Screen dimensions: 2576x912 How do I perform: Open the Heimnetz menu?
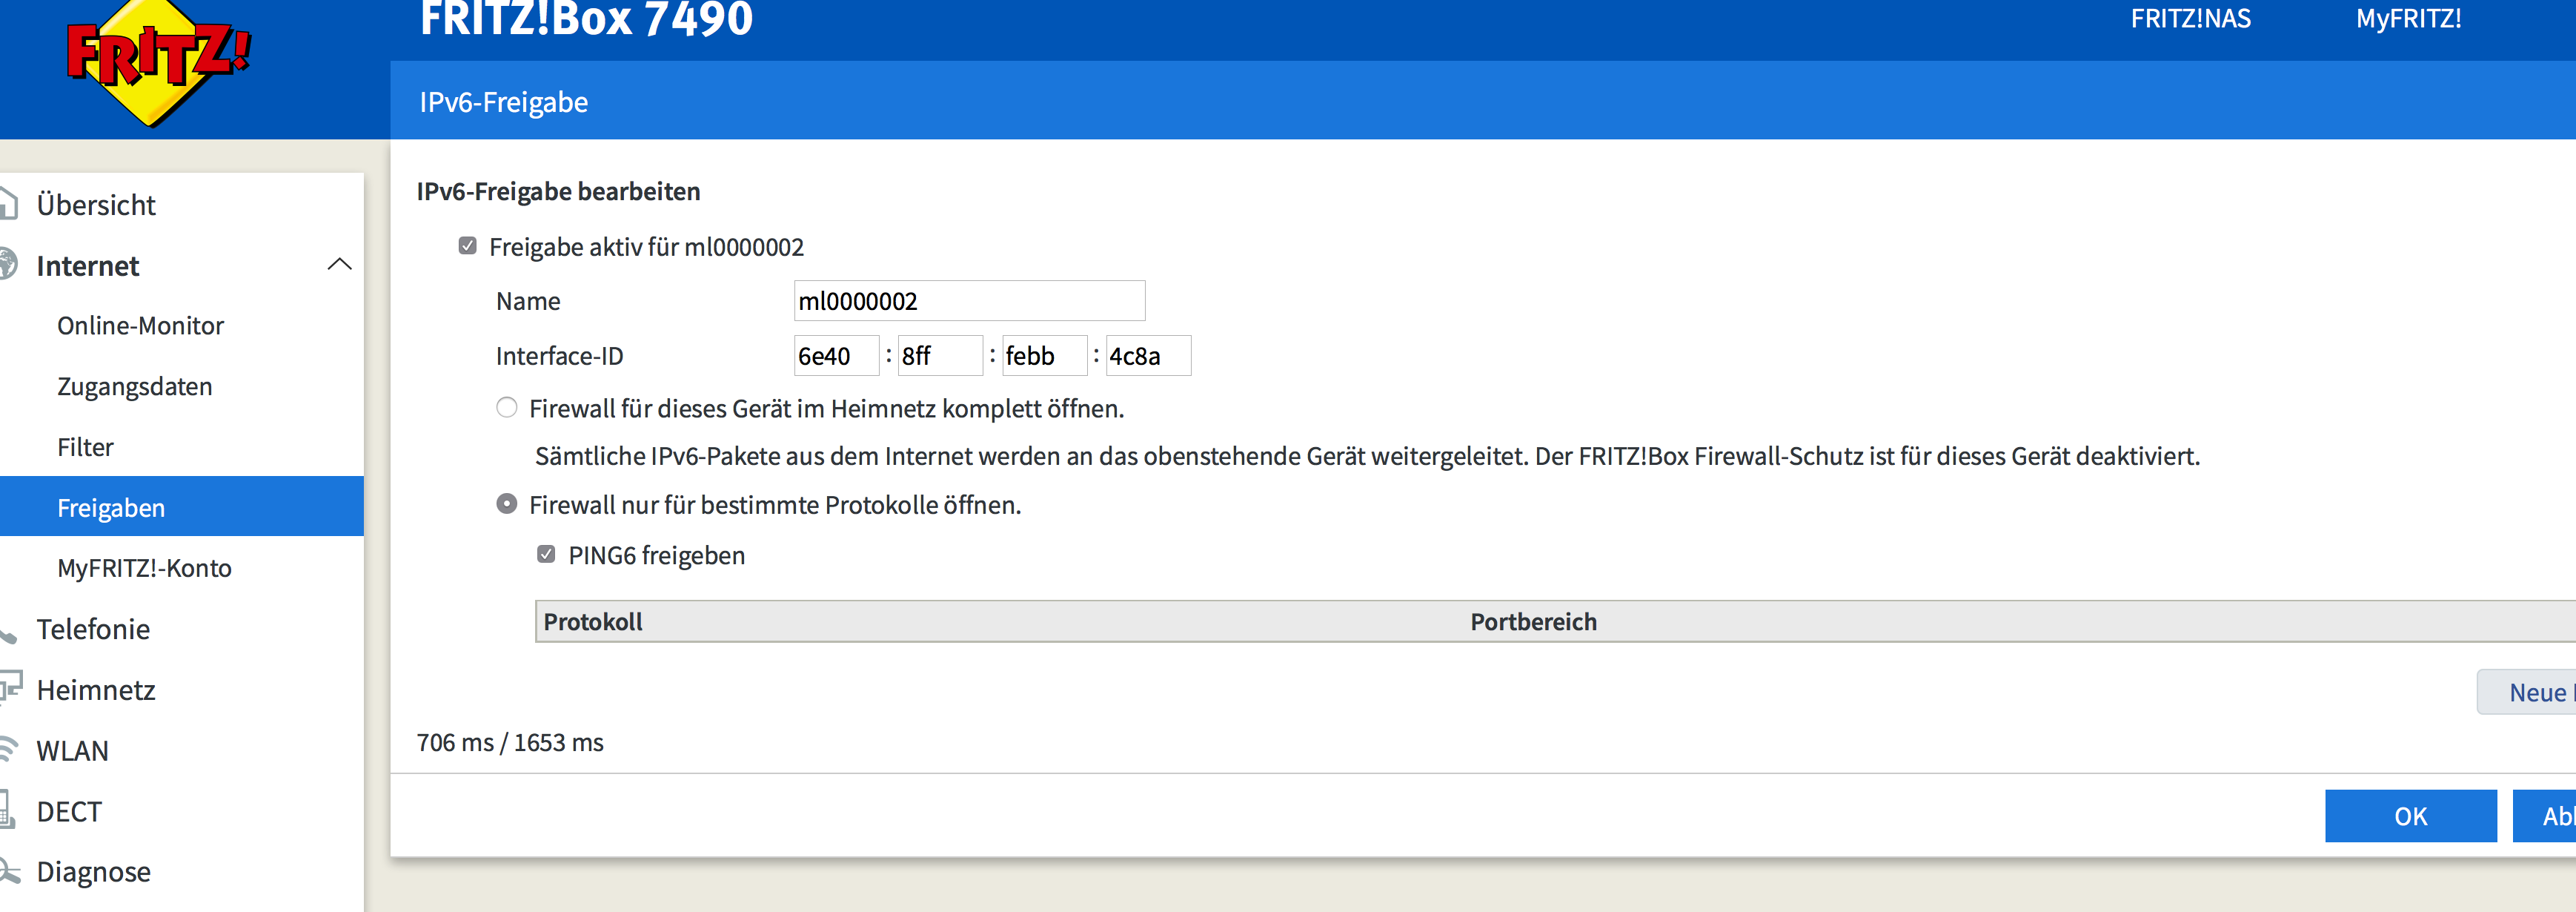(x=96, y=690)
